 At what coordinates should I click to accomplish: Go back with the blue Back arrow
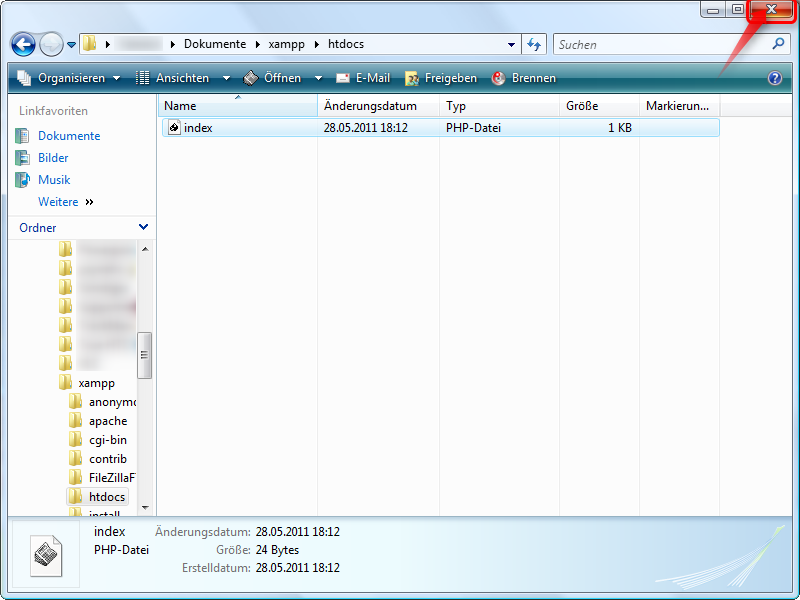pyautogui.click(x=23, y=44)
